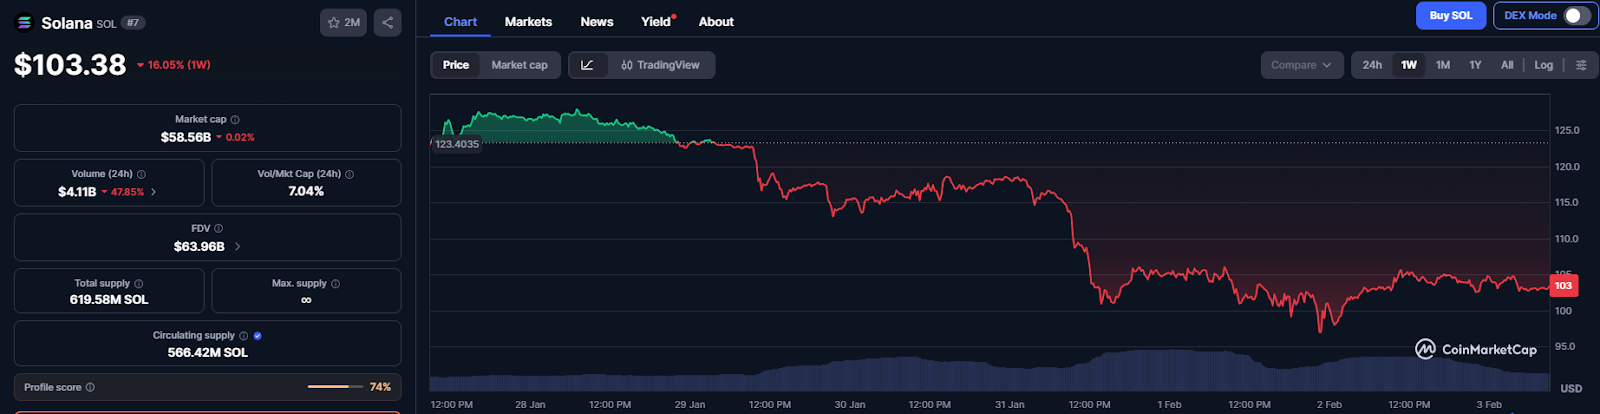Open the Compare dropdown
The image size is (1600, 414).
click(x=1301, y=65)
